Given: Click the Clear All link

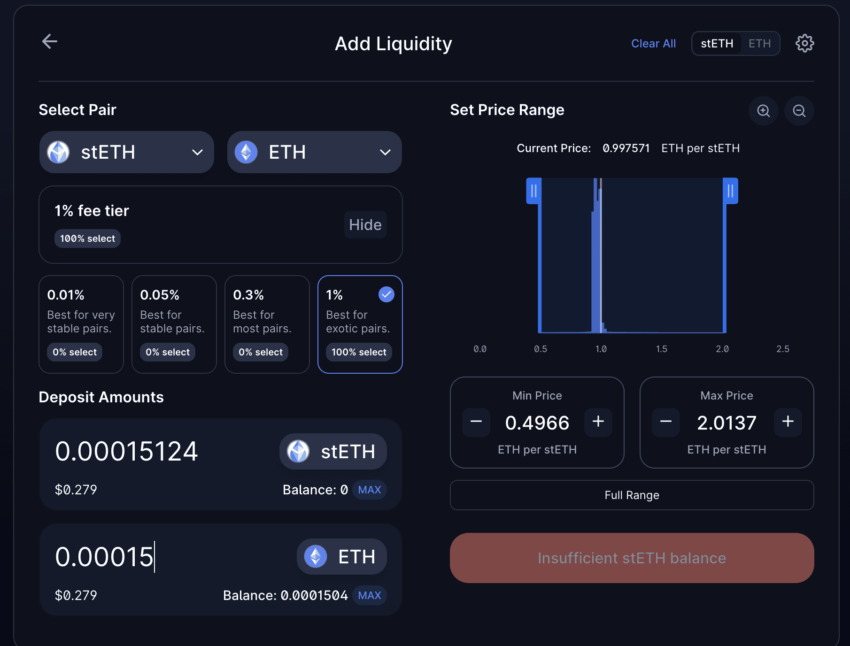Looking at the screenshot, I should pyautogui.click(x=653, y=44).
